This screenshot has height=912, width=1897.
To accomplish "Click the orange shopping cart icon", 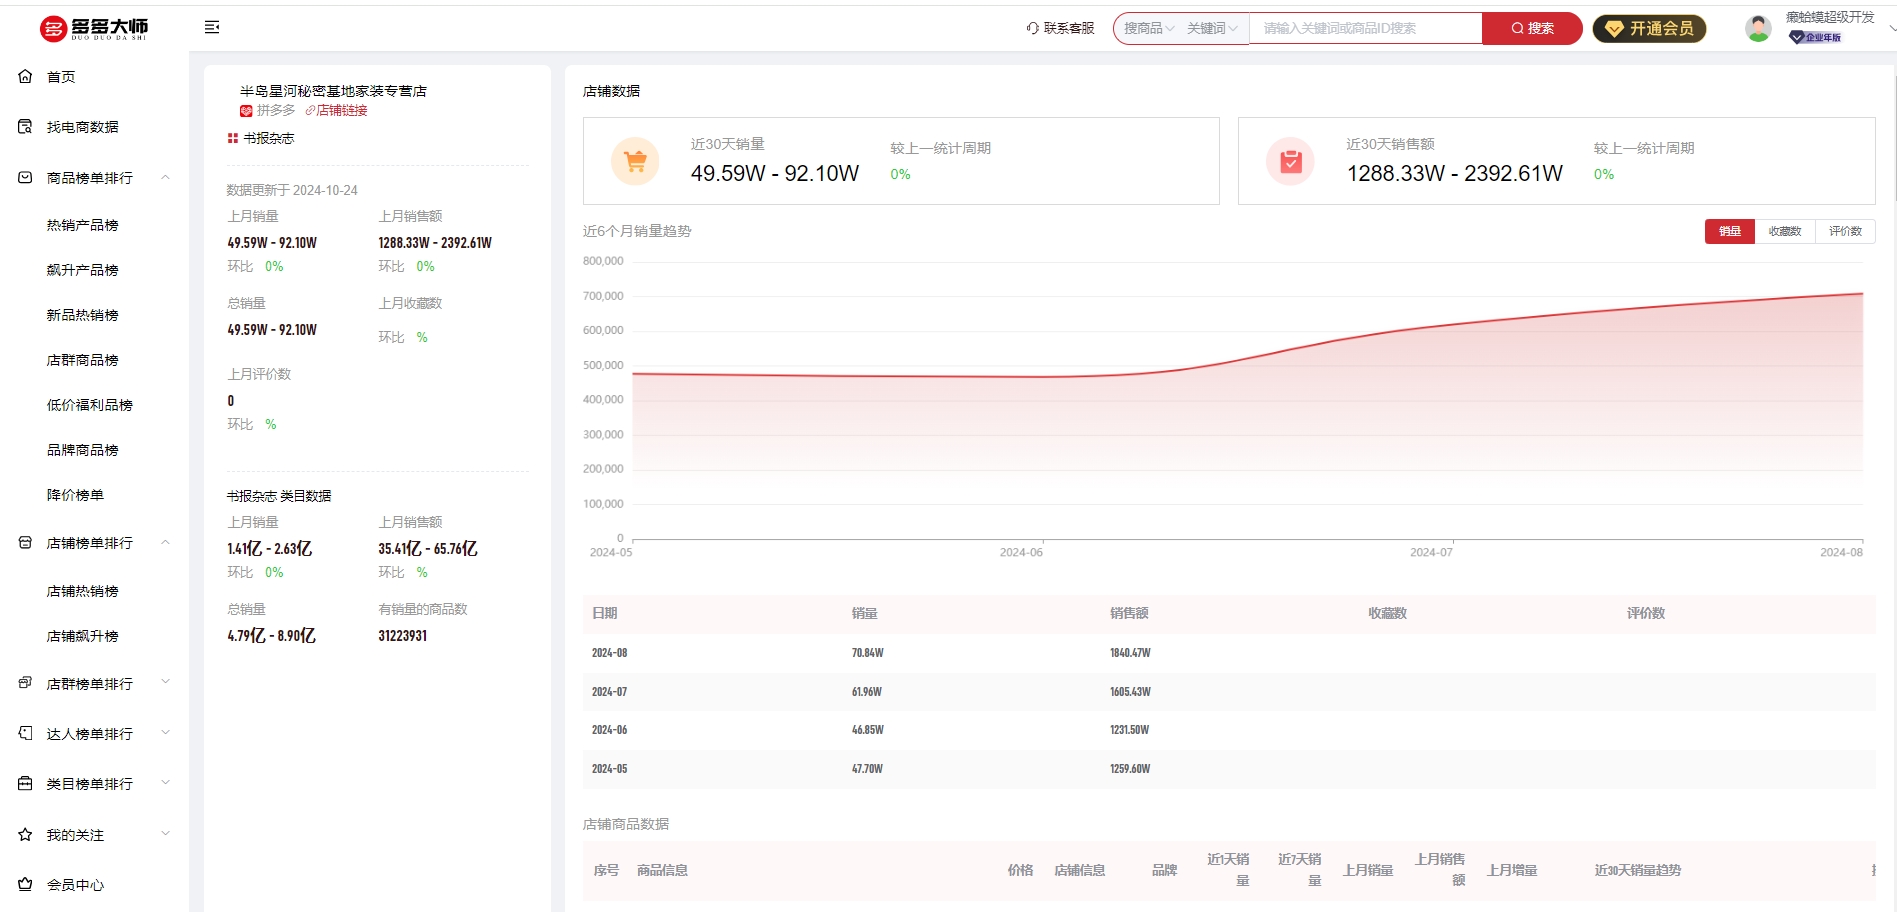I will pos(635,161).
